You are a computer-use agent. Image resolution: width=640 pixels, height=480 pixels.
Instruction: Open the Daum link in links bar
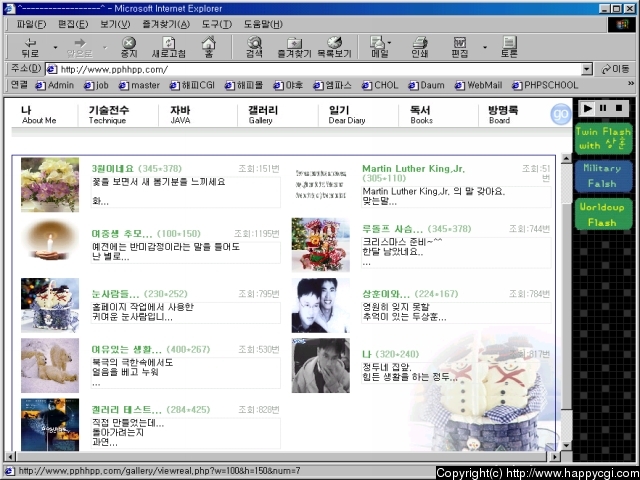coord(427,85)
